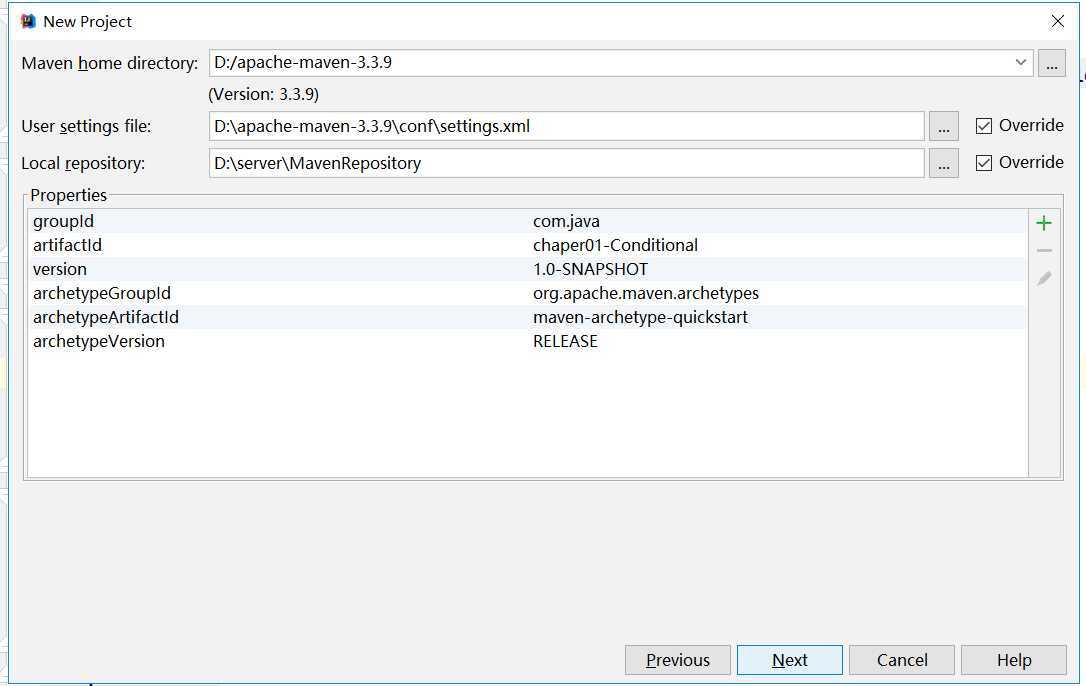The width and height of the screenshot is (1086, 686).
Task: Click the value chaper01-Conditional
Action: (x=616, y=245)
